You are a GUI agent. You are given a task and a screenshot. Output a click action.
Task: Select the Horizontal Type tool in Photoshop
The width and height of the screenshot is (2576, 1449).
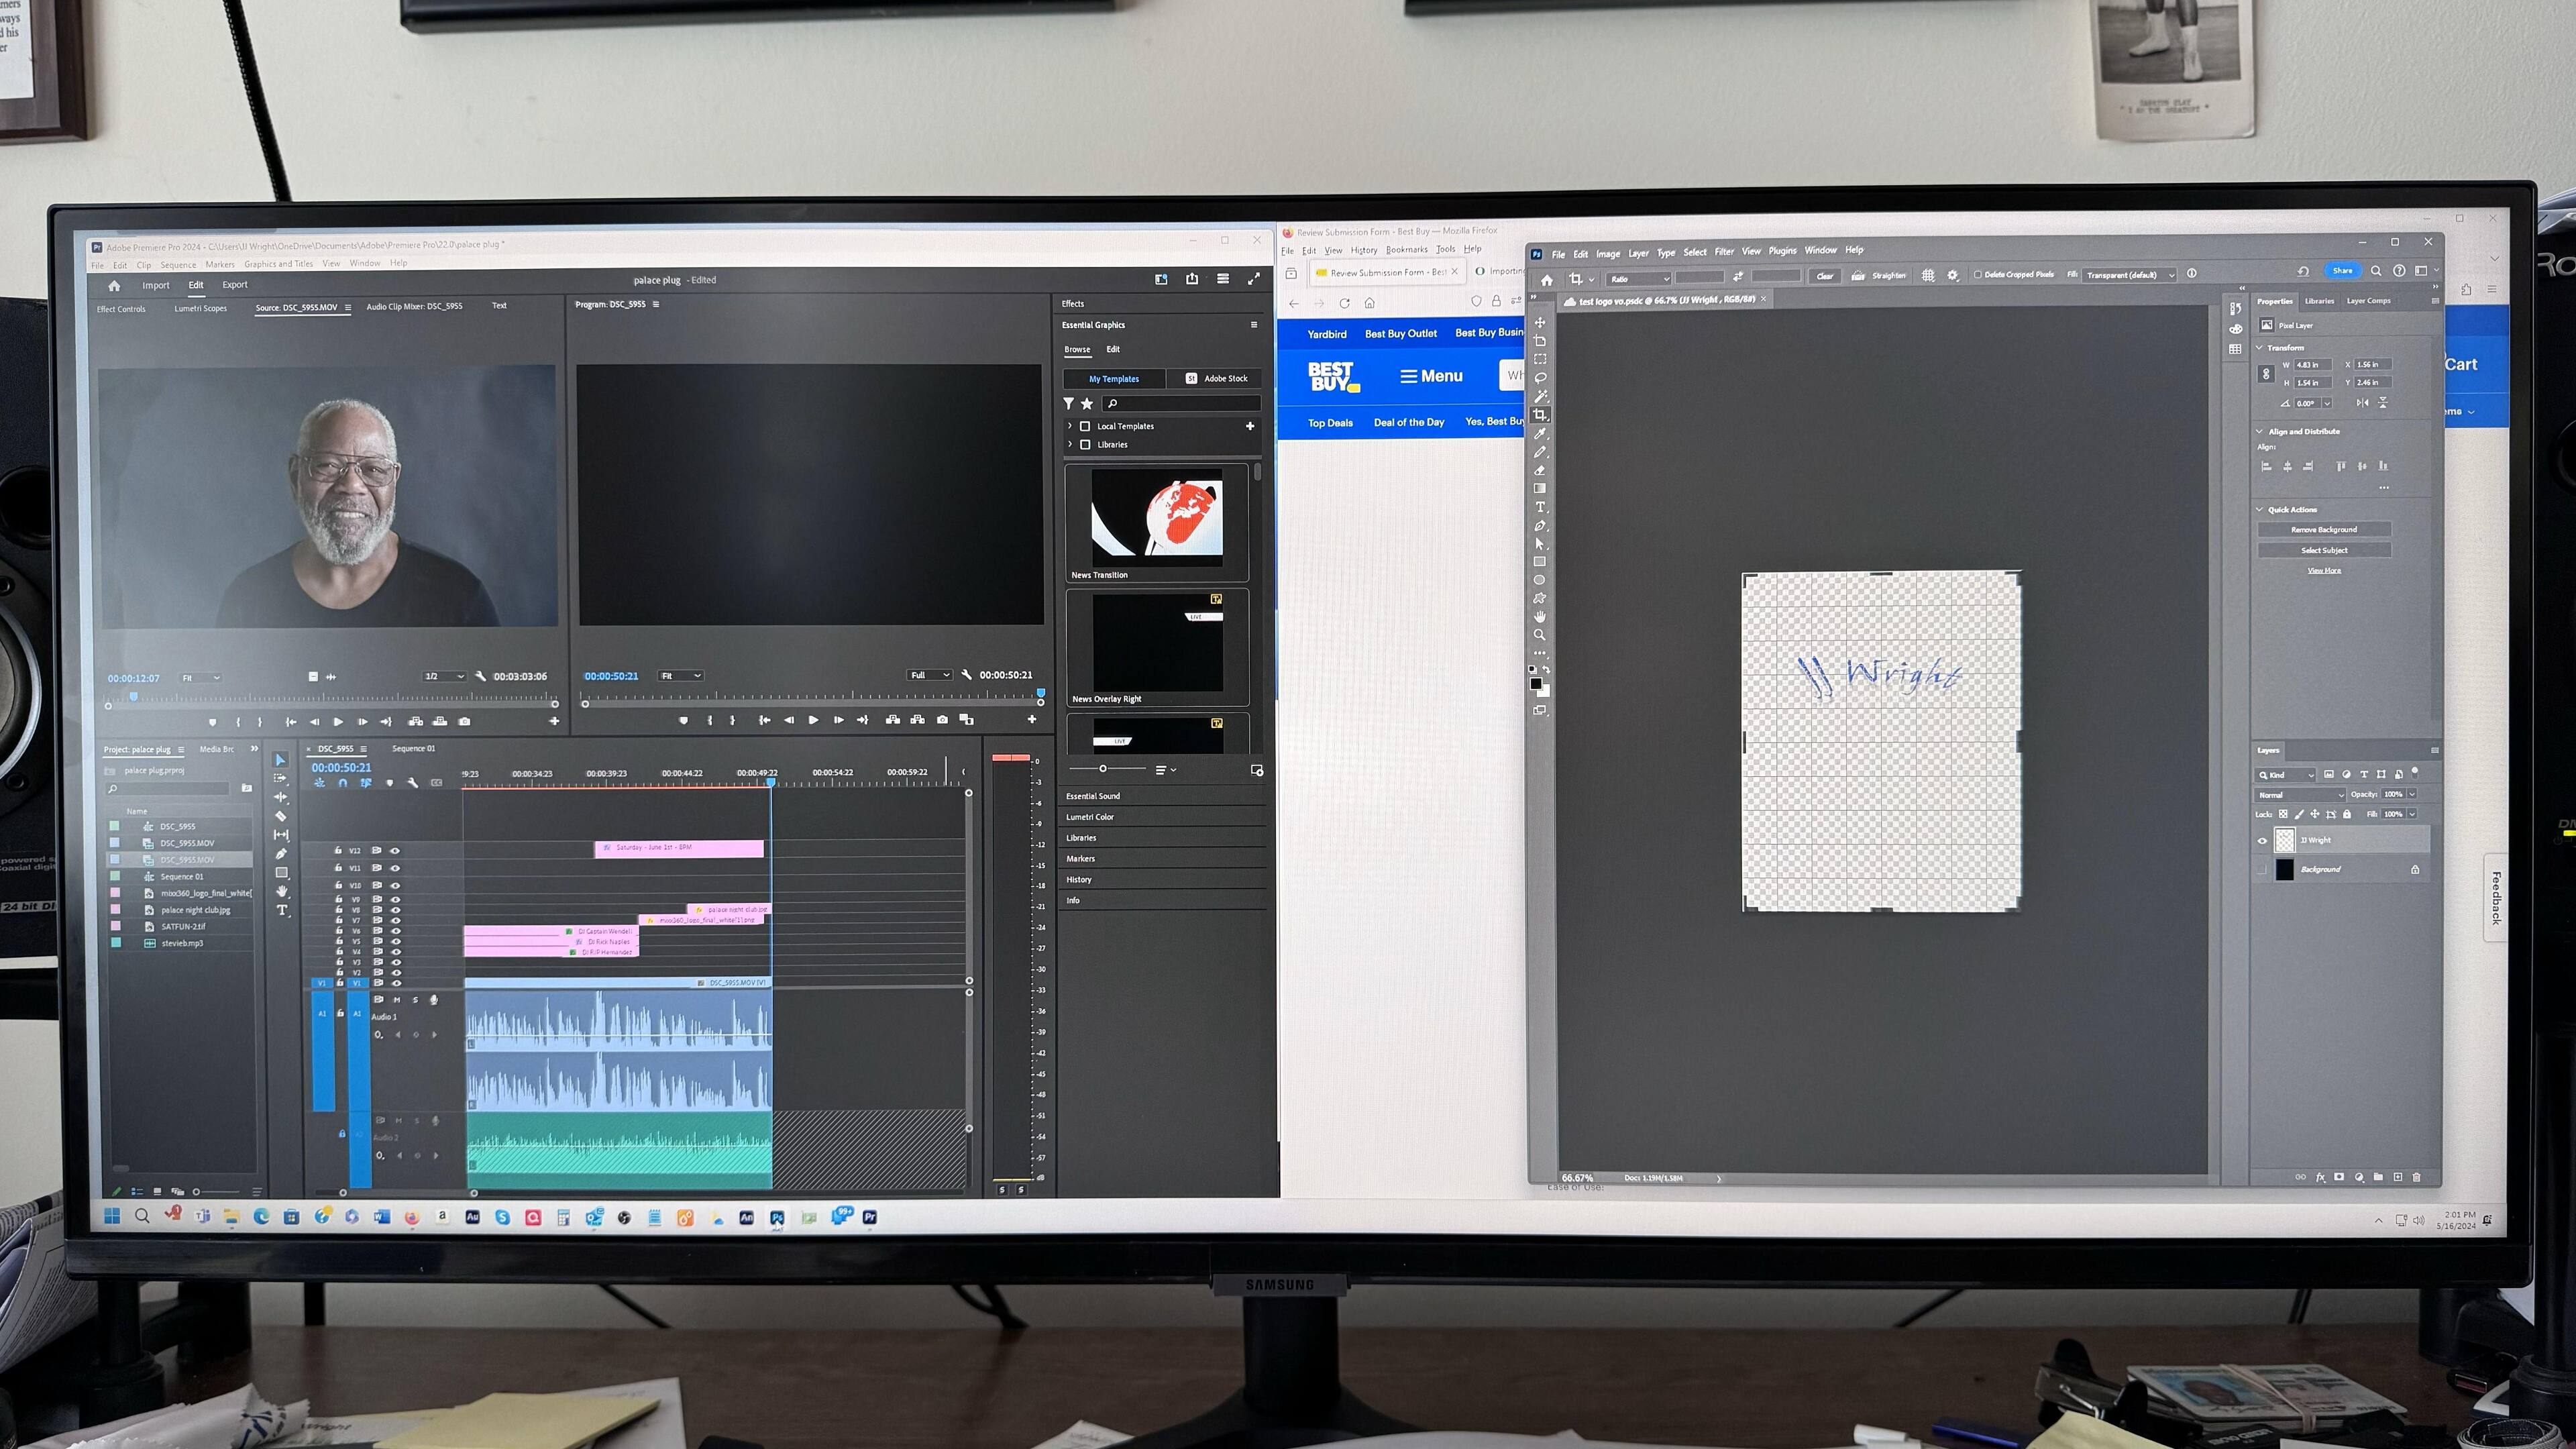pos(1540,507)
